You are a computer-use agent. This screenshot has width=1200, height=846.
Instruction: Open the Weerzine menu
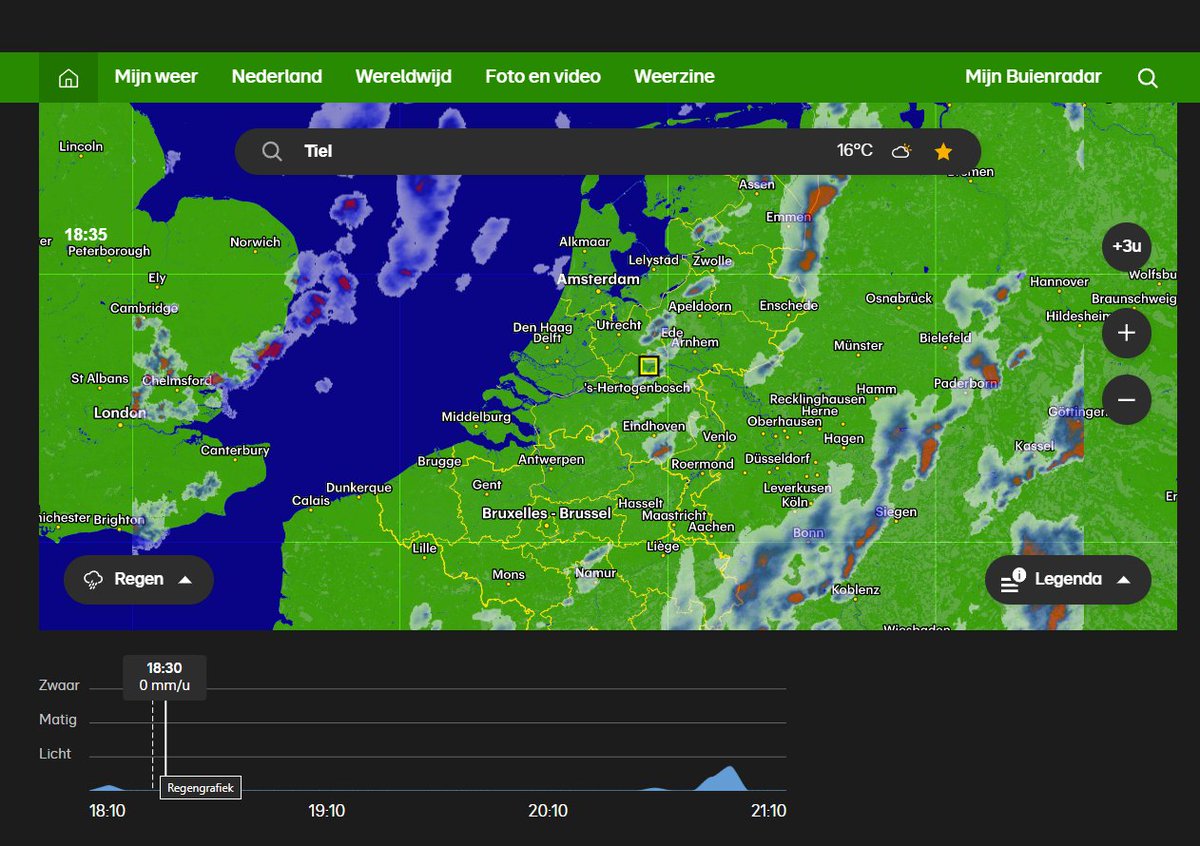[674, 77]
